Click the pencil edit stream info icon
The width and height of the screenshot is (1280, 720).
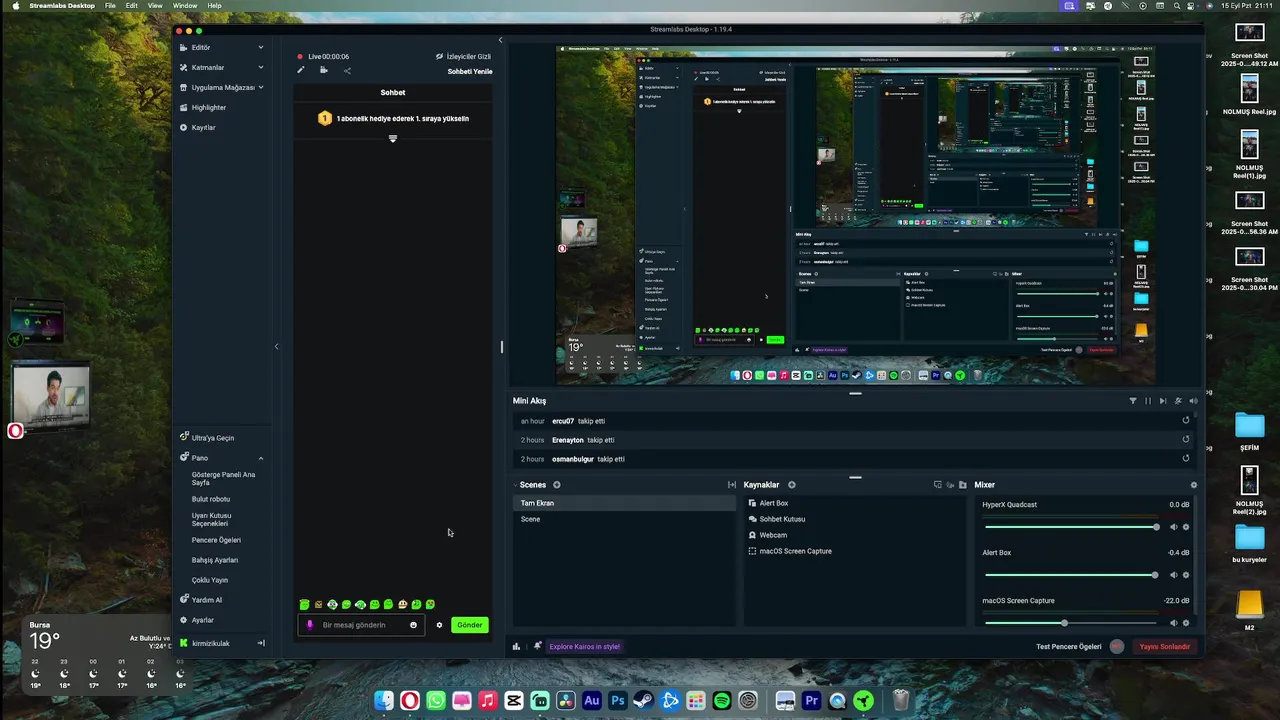point(301,70)
